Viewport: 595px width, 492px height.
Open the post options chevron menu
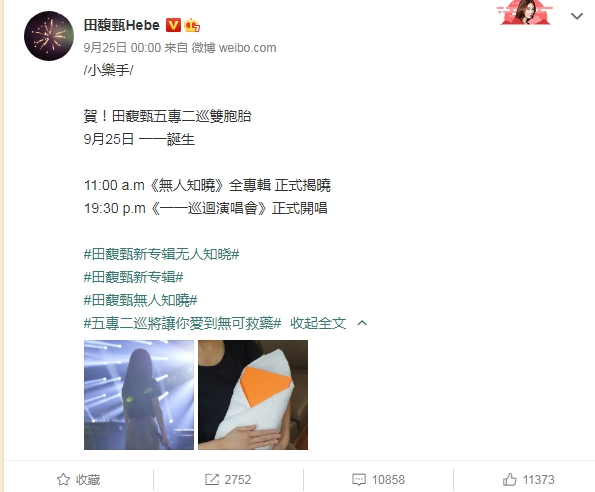577,16
